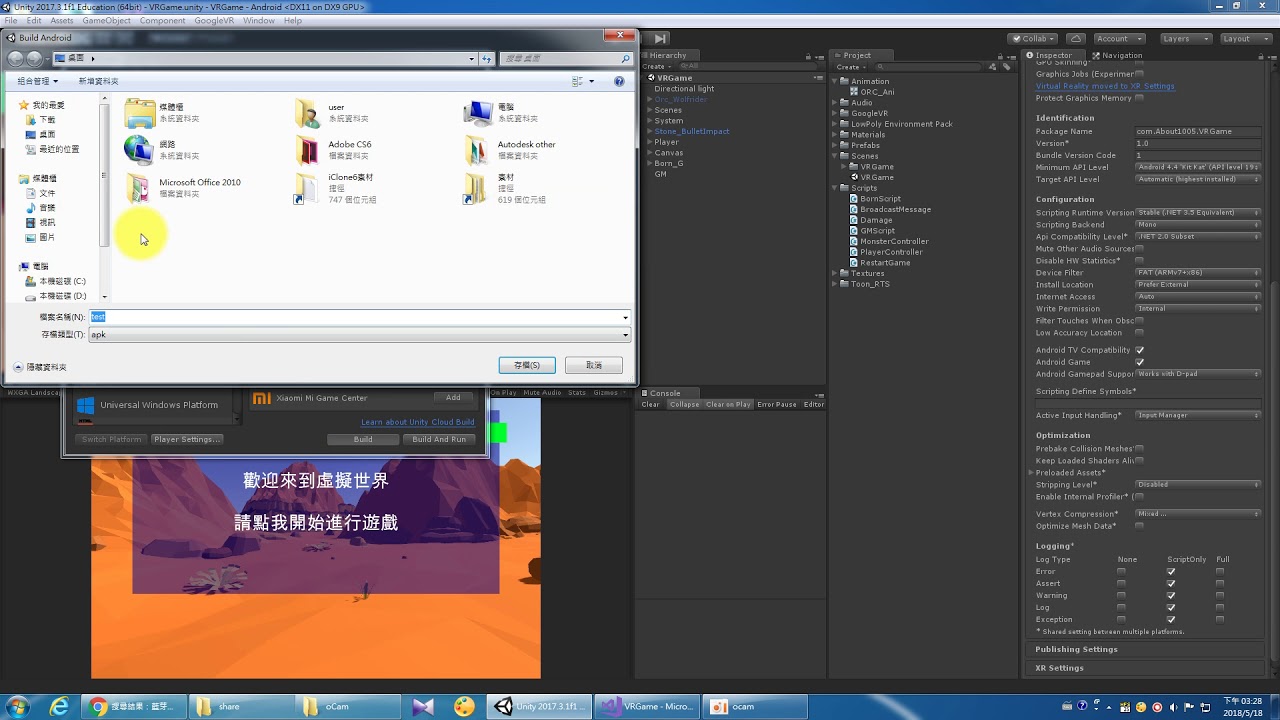Viewport: 1280px width, 720px height.
Task: Open the Install Location dropdown
Action: (x=1198, y=284)
